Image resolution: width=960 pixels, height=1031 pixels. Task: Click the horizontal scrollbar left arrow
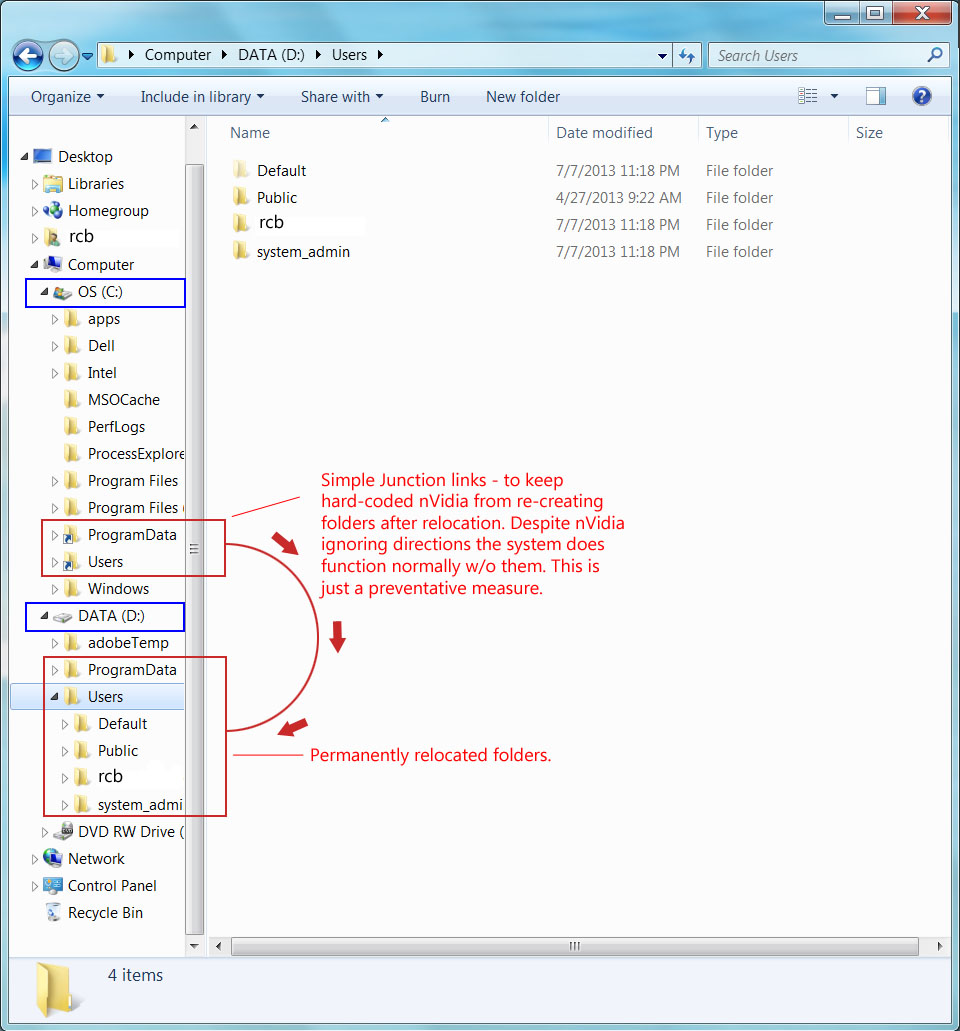[218, 946]
